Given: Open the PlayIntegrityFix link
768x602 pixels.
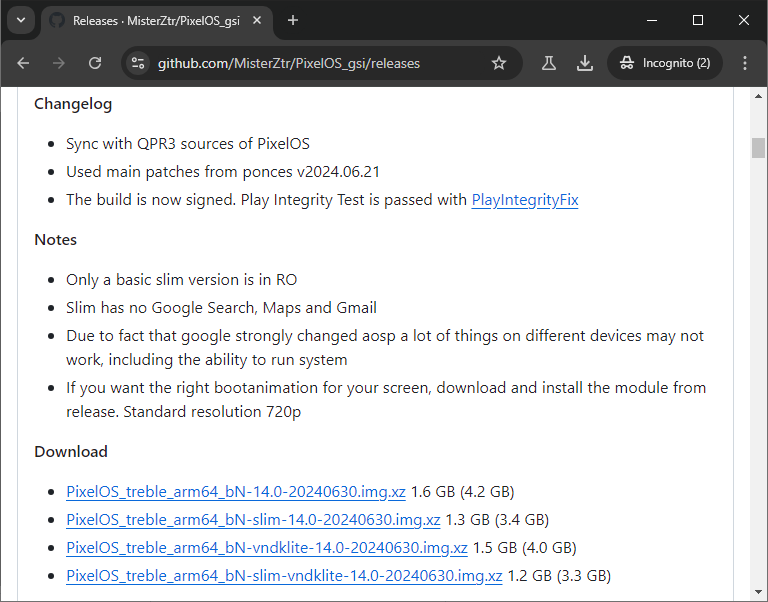Looking at the screenshot, I should pyautogui.click(x=525, y=200).
